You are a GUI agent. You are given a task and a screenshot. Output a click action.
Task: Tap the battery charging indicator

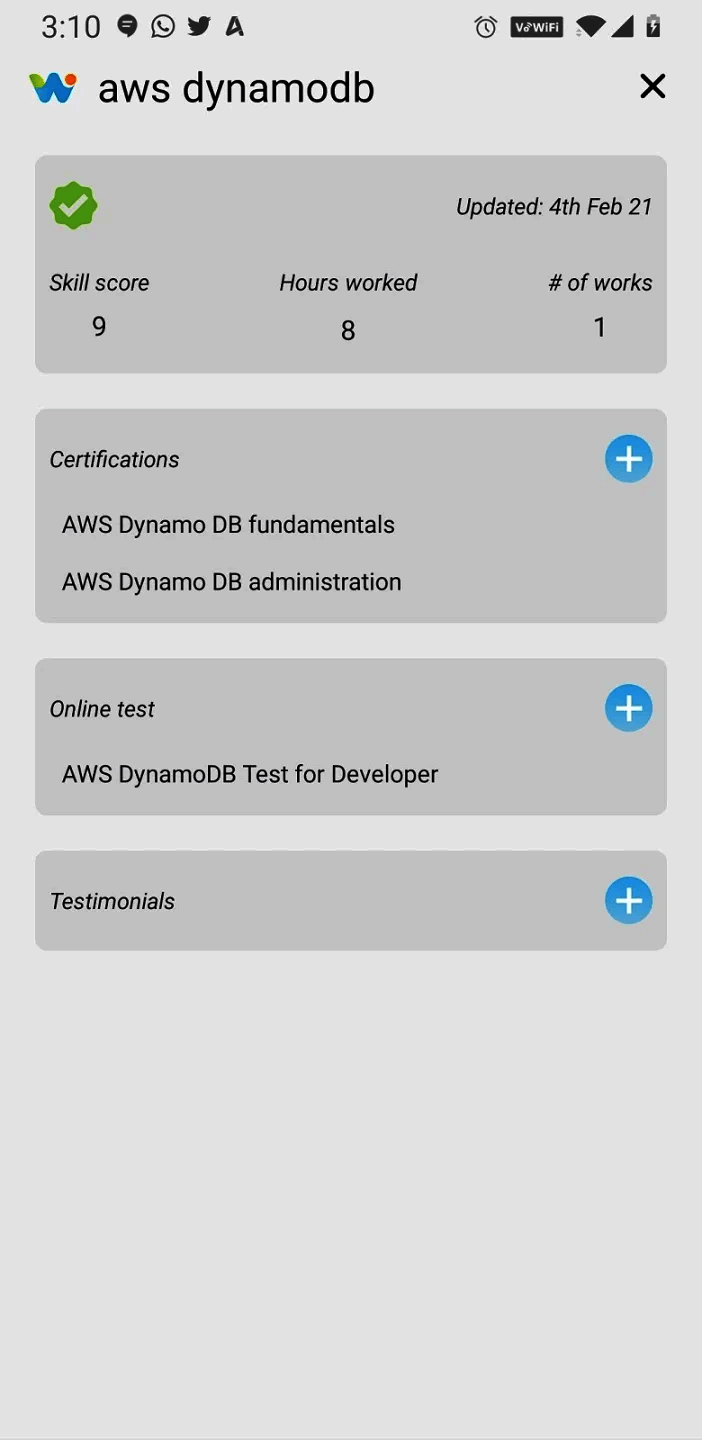coord(652,27)
